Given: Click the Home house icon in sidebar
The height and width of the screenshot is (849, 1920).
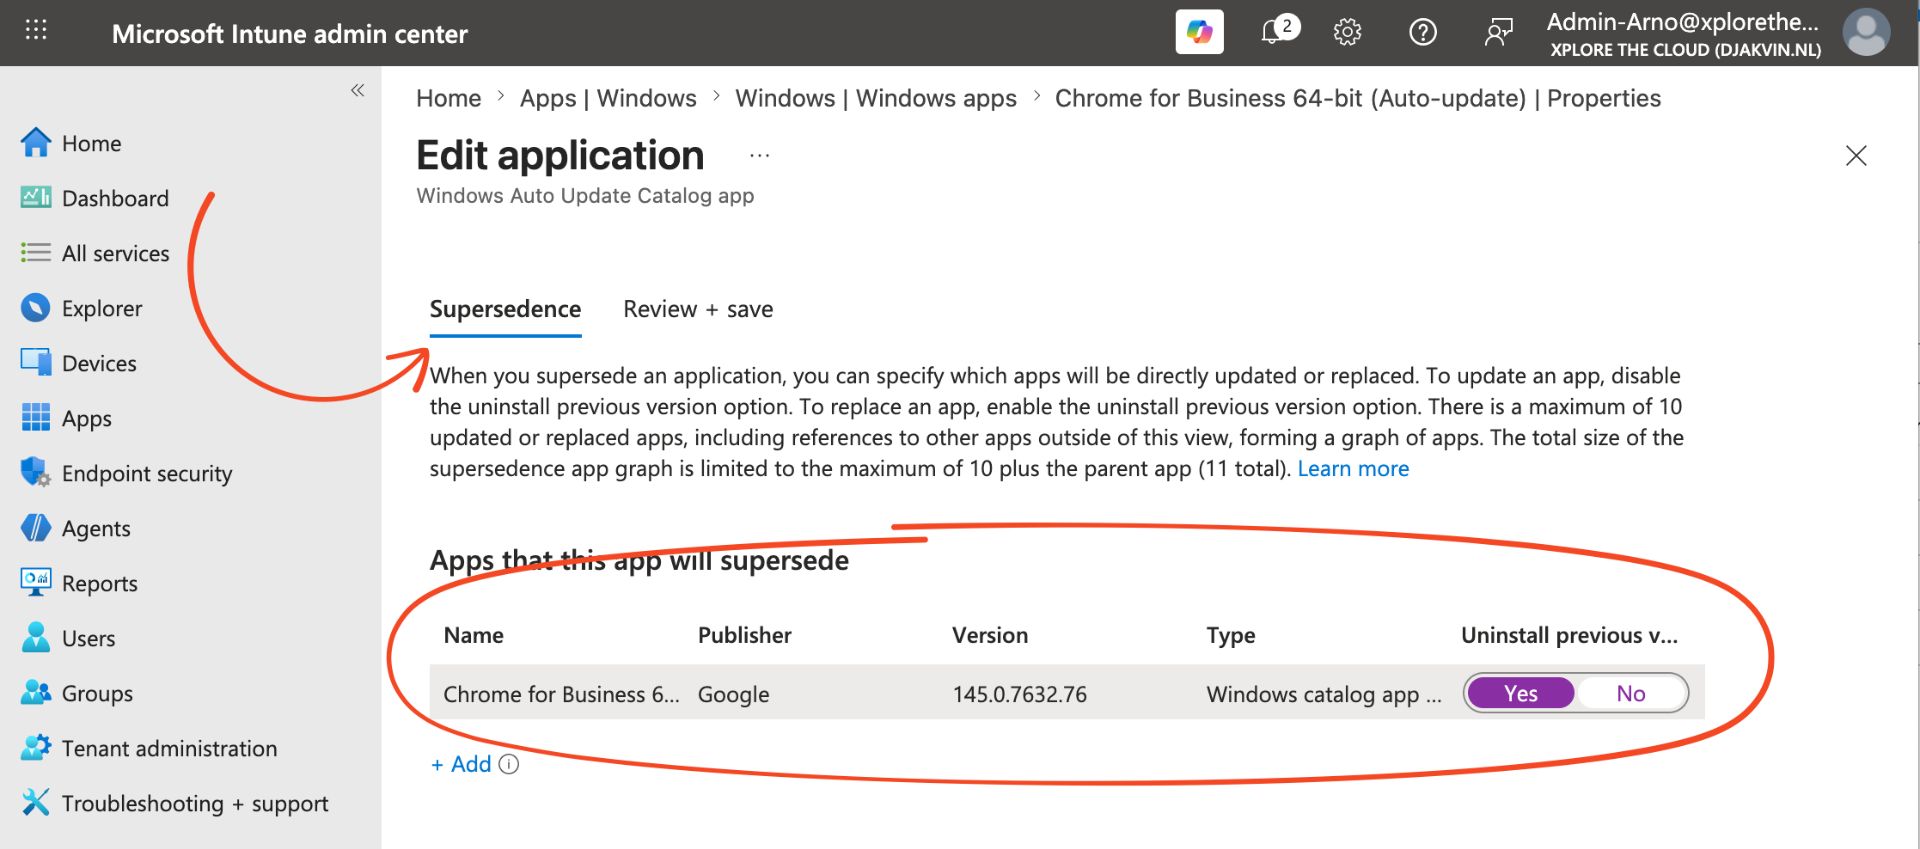Looking at the screenshot, I should pyautogui.click(x=36, y=143).
